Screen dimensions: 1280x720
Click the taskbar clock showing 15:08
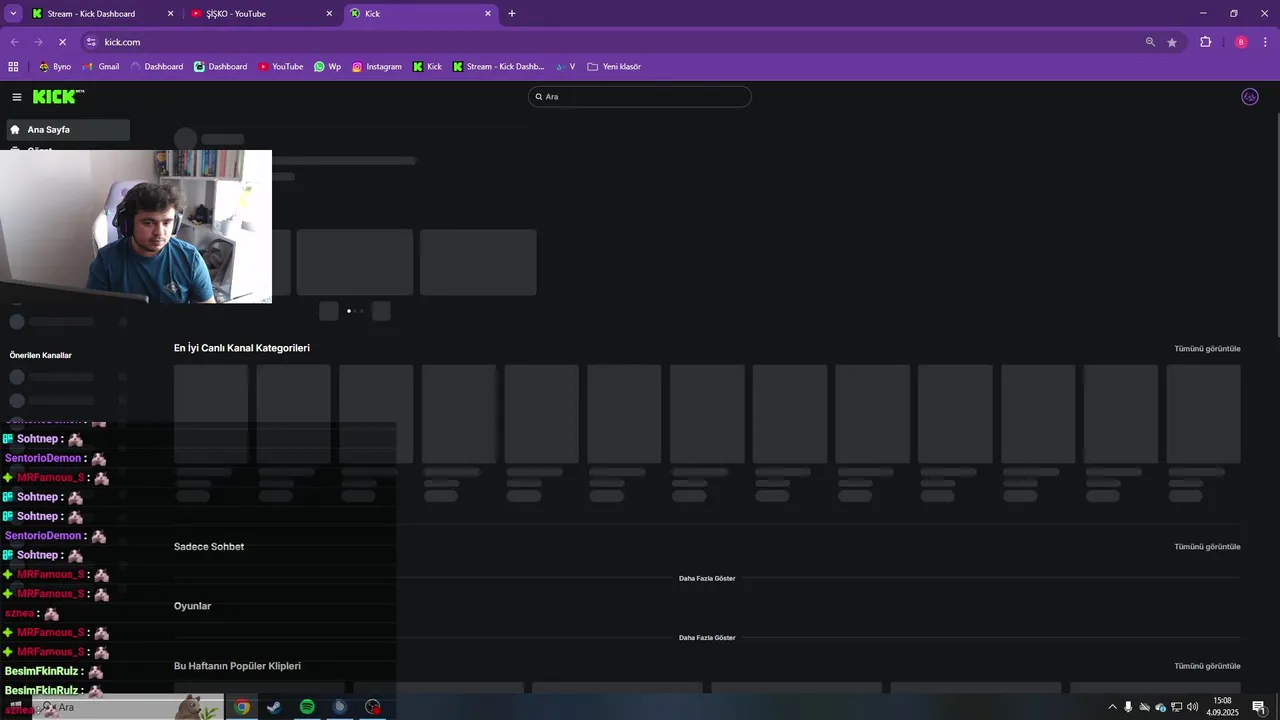(x=1222, y=707)
